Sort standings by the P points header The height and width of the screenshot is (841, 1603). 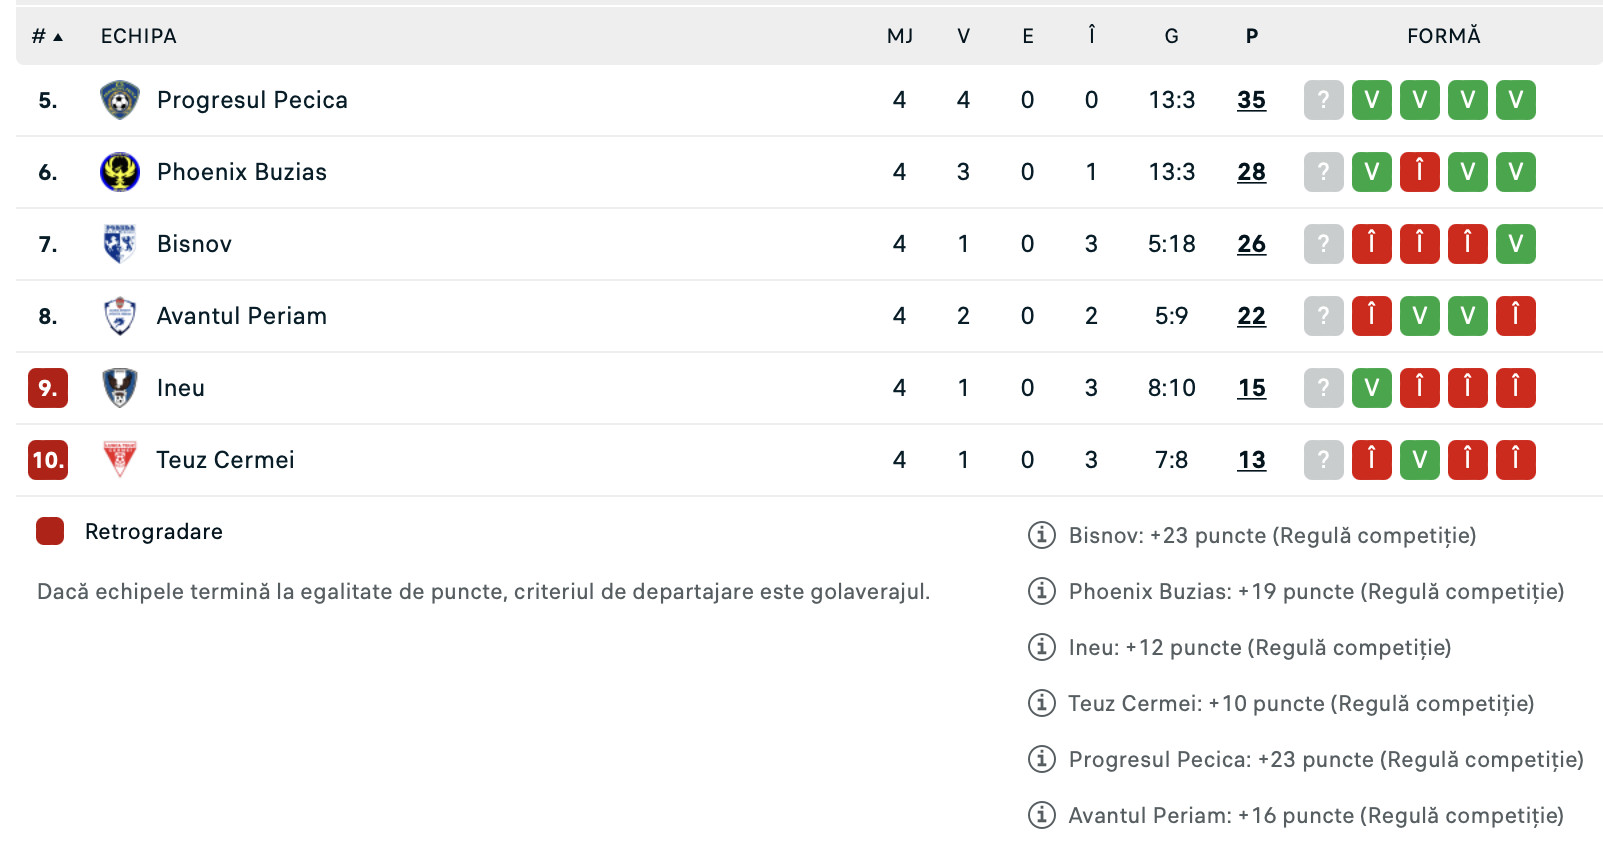pyautogui.click(x=1252, y=36)
